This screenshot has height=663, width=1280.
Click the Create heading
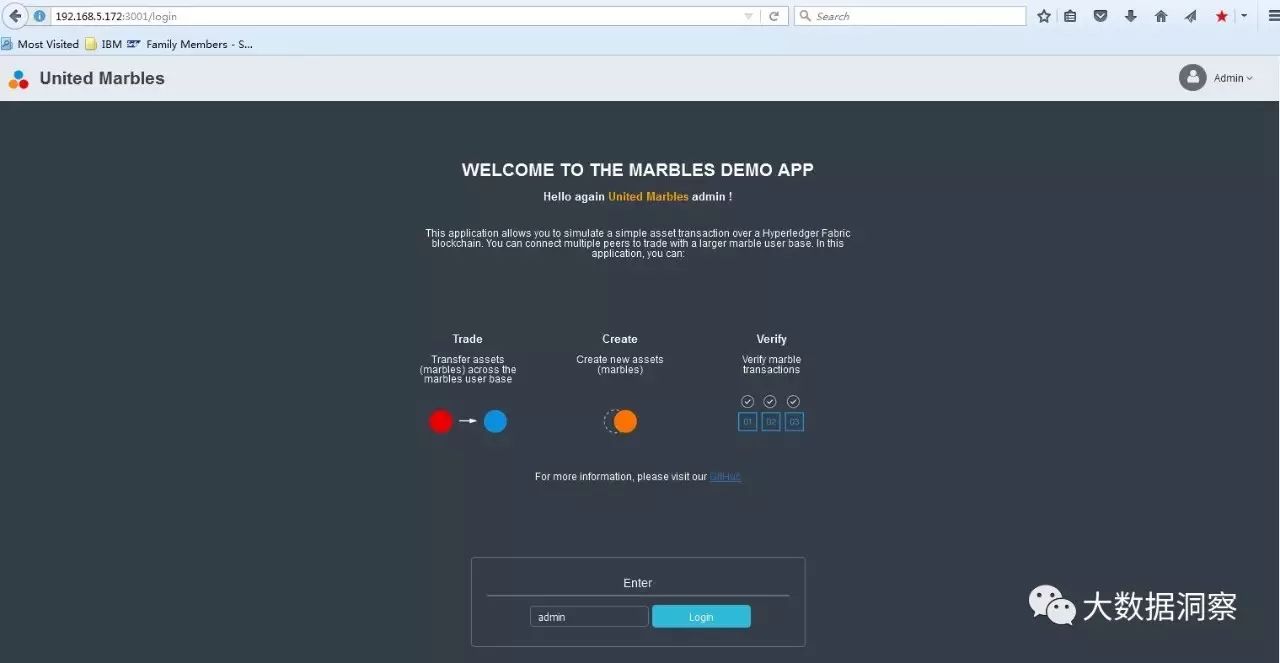pyautogui.click(x=620, y=339)
